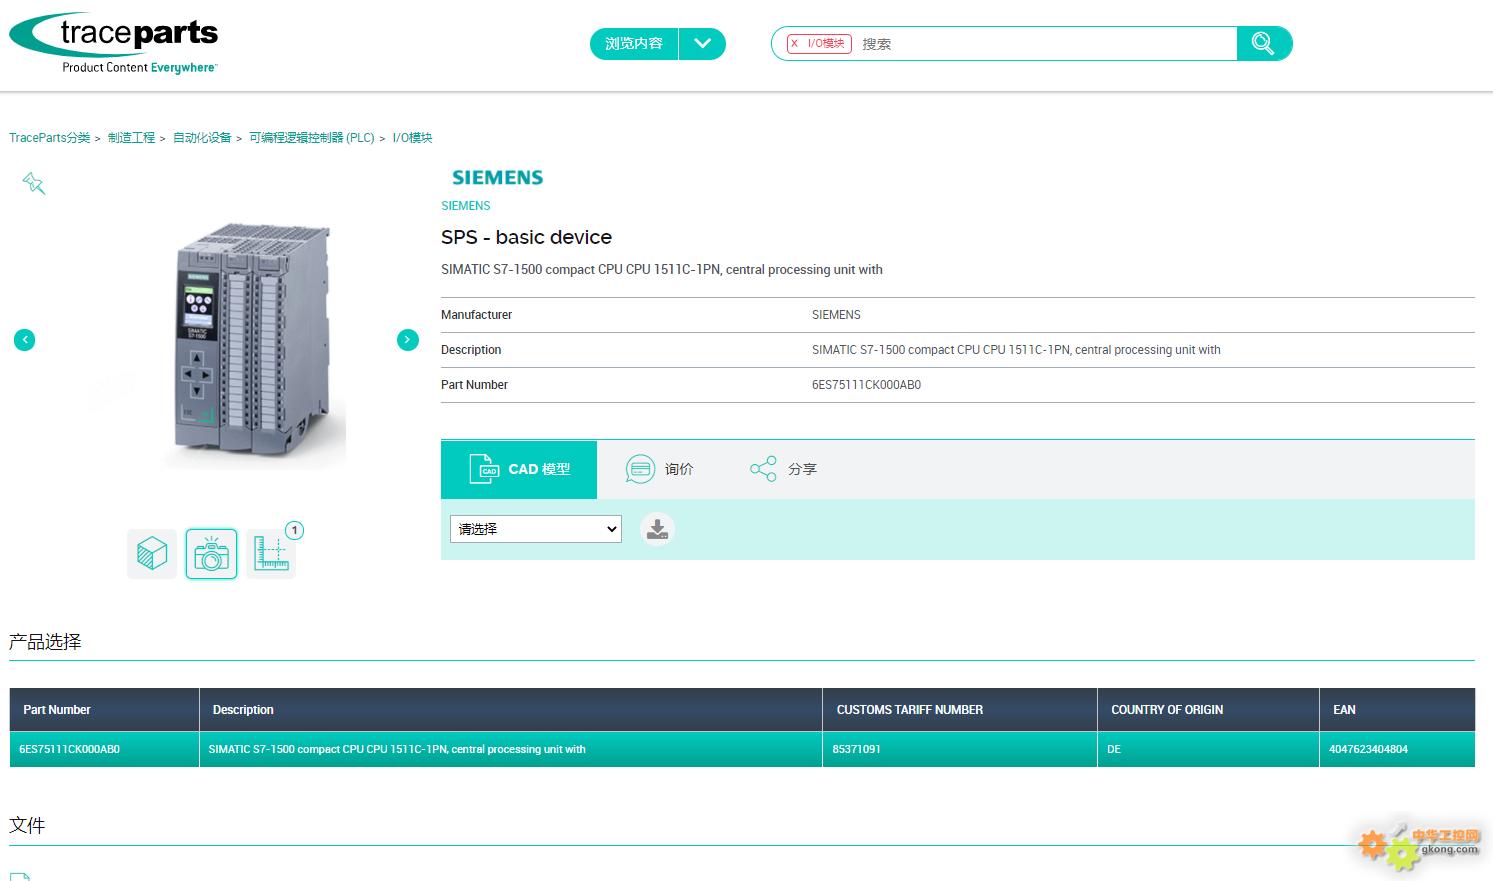Viewport: 1493px width, 881px height.
Task: Open the 询价 tab
Action: point(659,469)
